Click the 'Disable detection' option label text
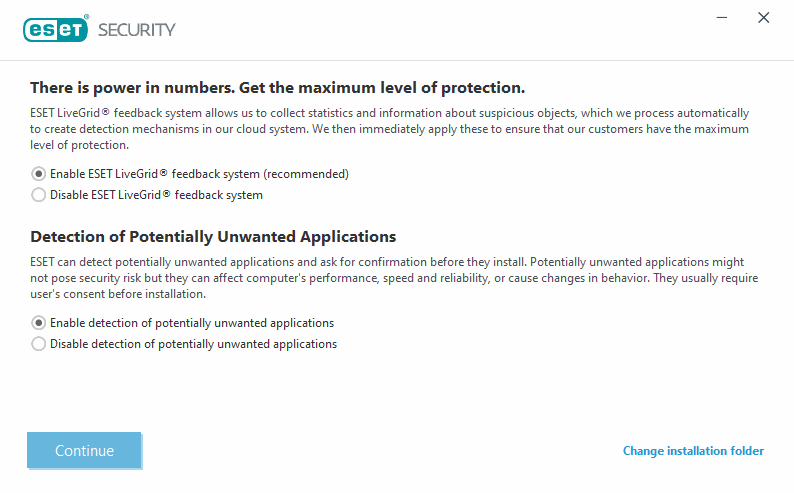The width and height of the screenshot is (794, 493). (x=193, y=344)
